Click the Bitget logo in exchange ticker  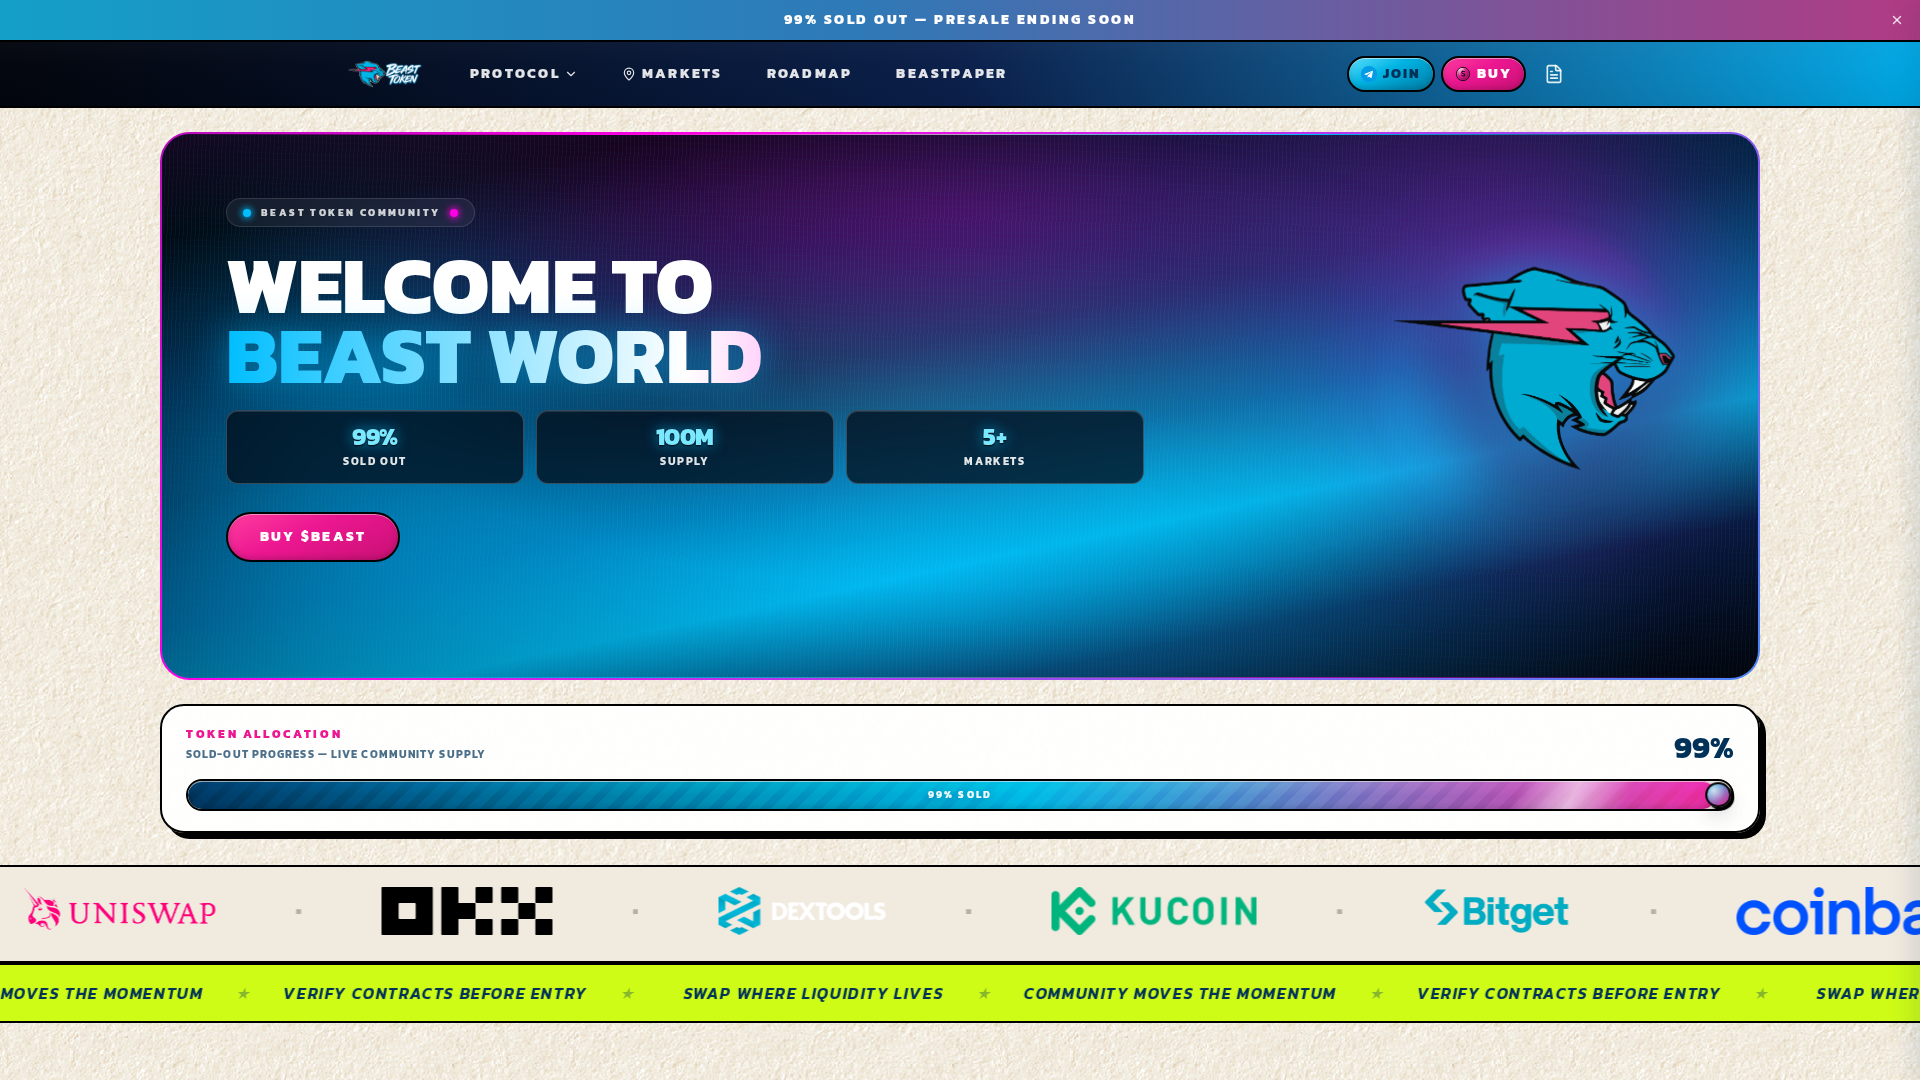(x=1497, y=911)
